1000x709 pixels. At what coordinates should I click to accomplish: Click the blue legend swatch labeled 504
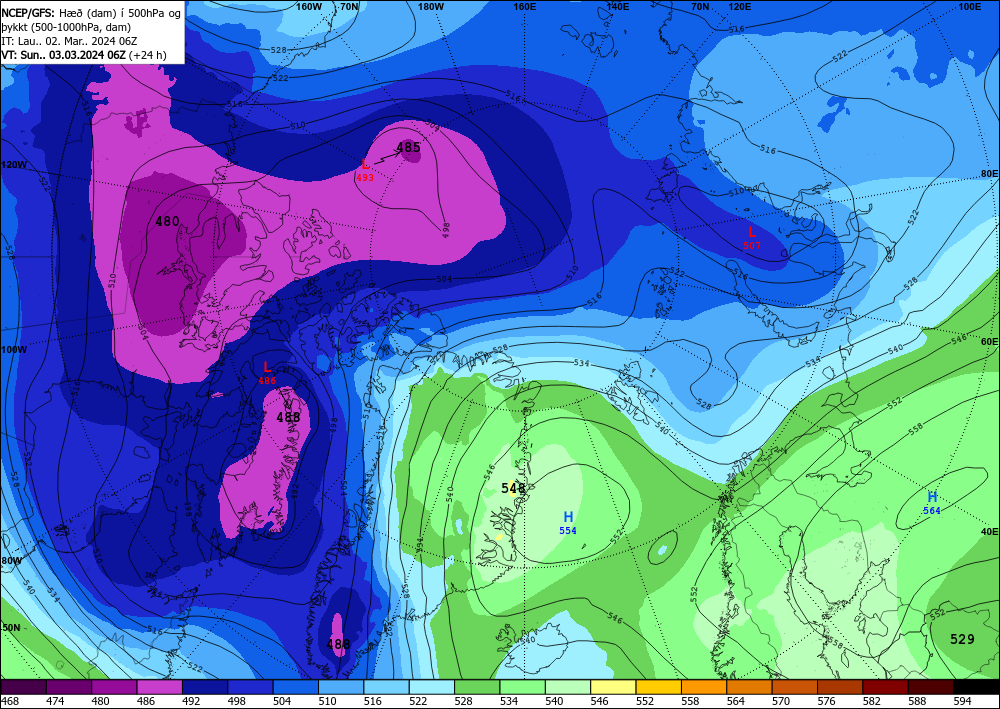[296, 687]
